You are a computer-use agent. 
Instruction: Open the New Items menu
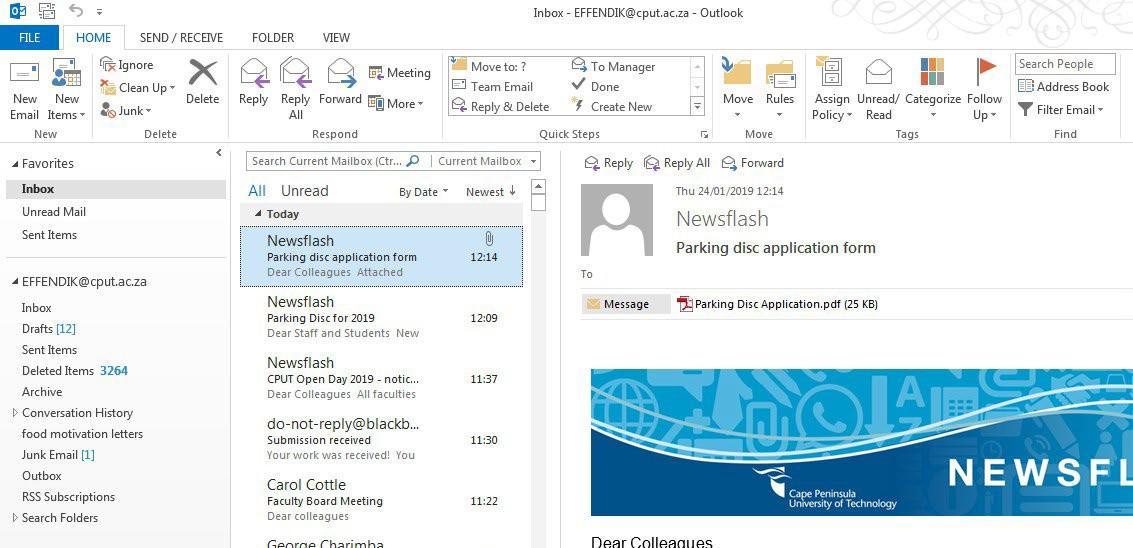tap(66, 90)
